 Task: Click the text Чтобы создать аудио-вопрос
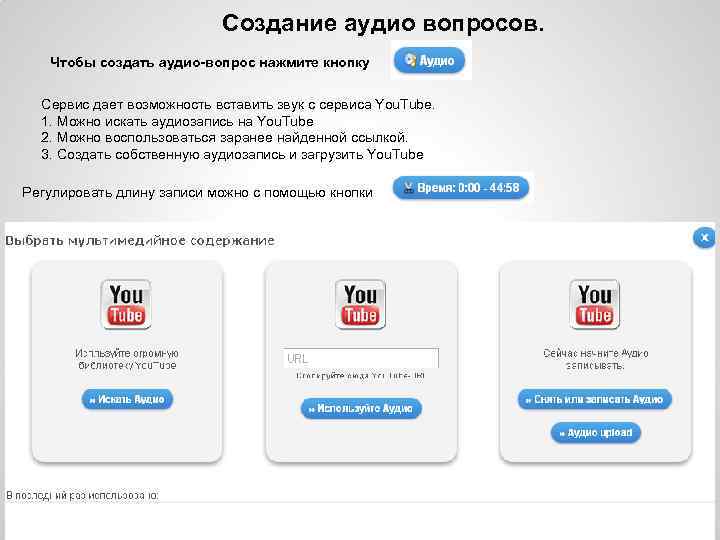(209, 62)
